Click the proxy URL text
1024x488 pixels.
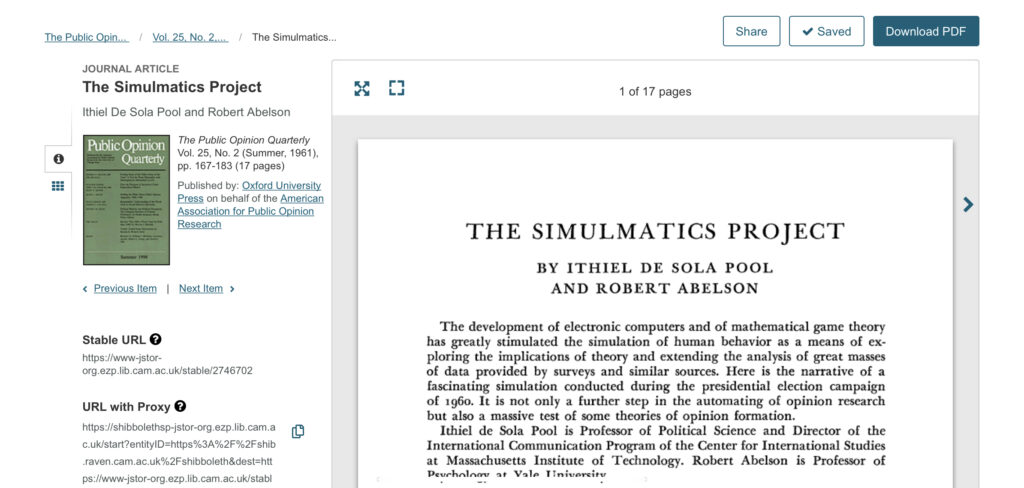coord(179,453)
